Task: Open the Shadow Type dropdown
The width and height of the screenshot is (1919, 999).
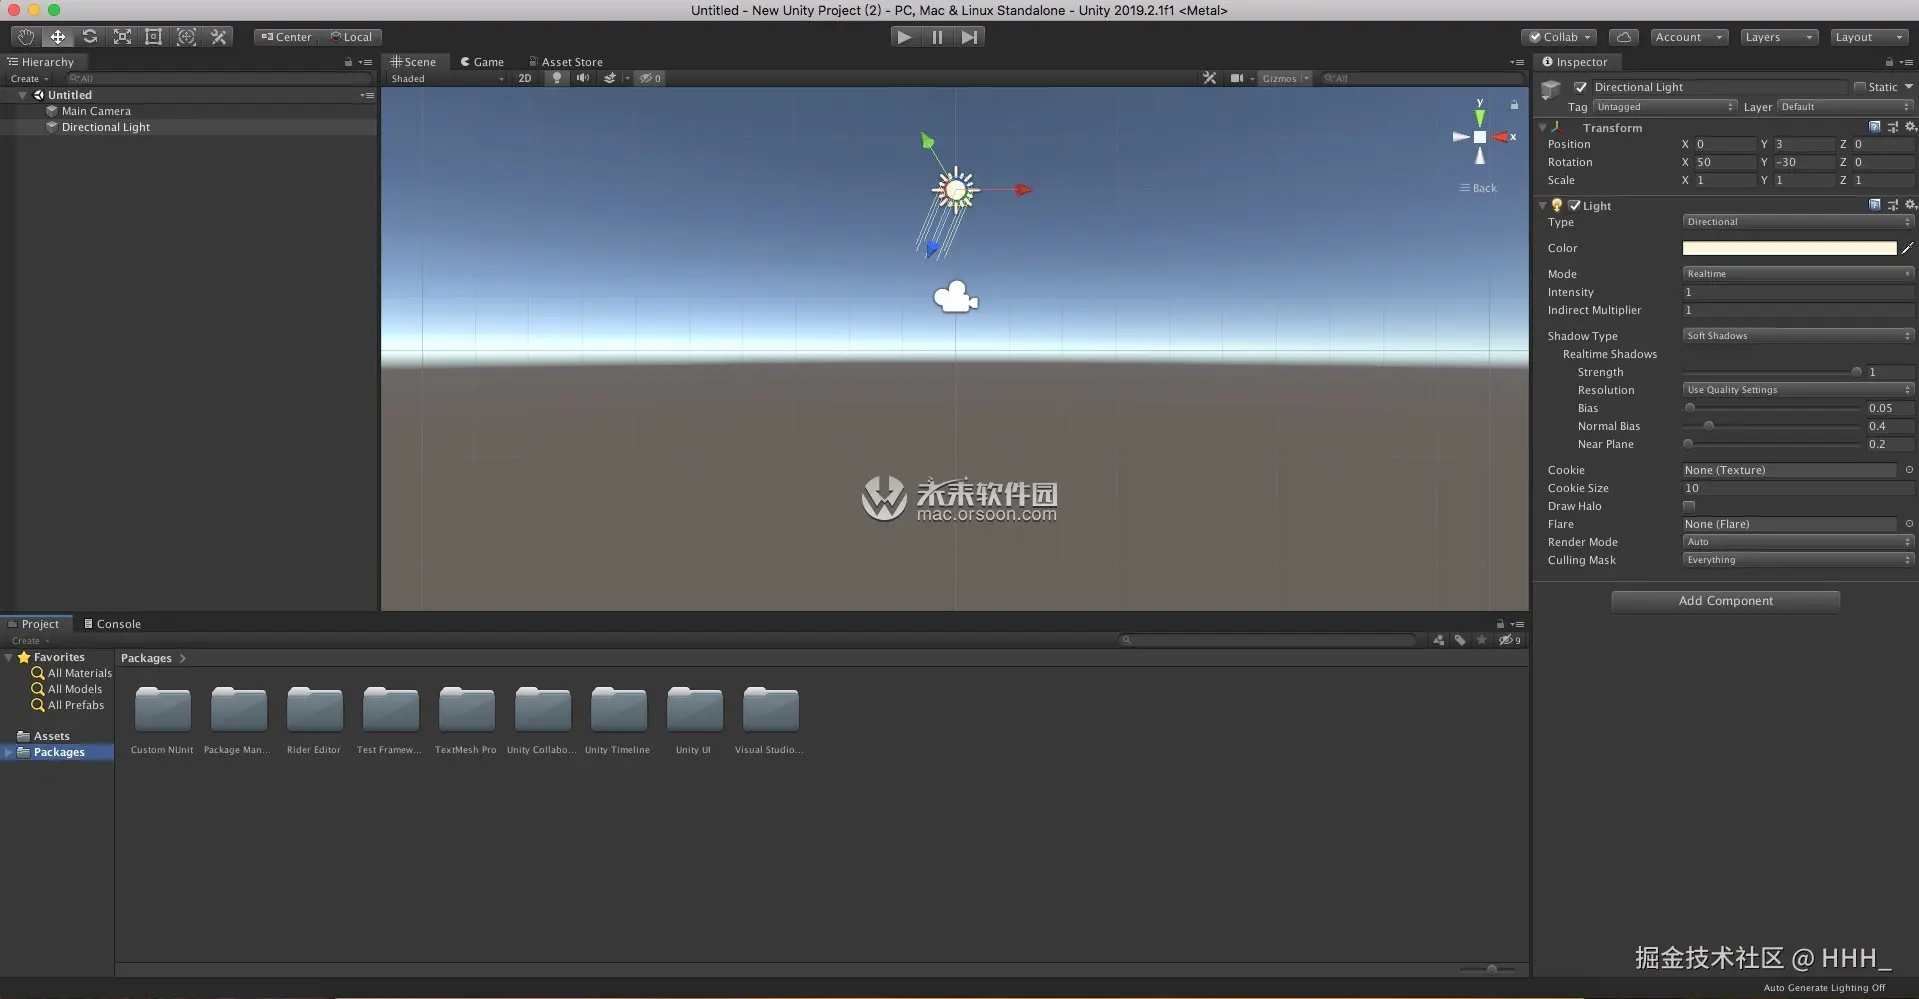Action: (1798, 336)
